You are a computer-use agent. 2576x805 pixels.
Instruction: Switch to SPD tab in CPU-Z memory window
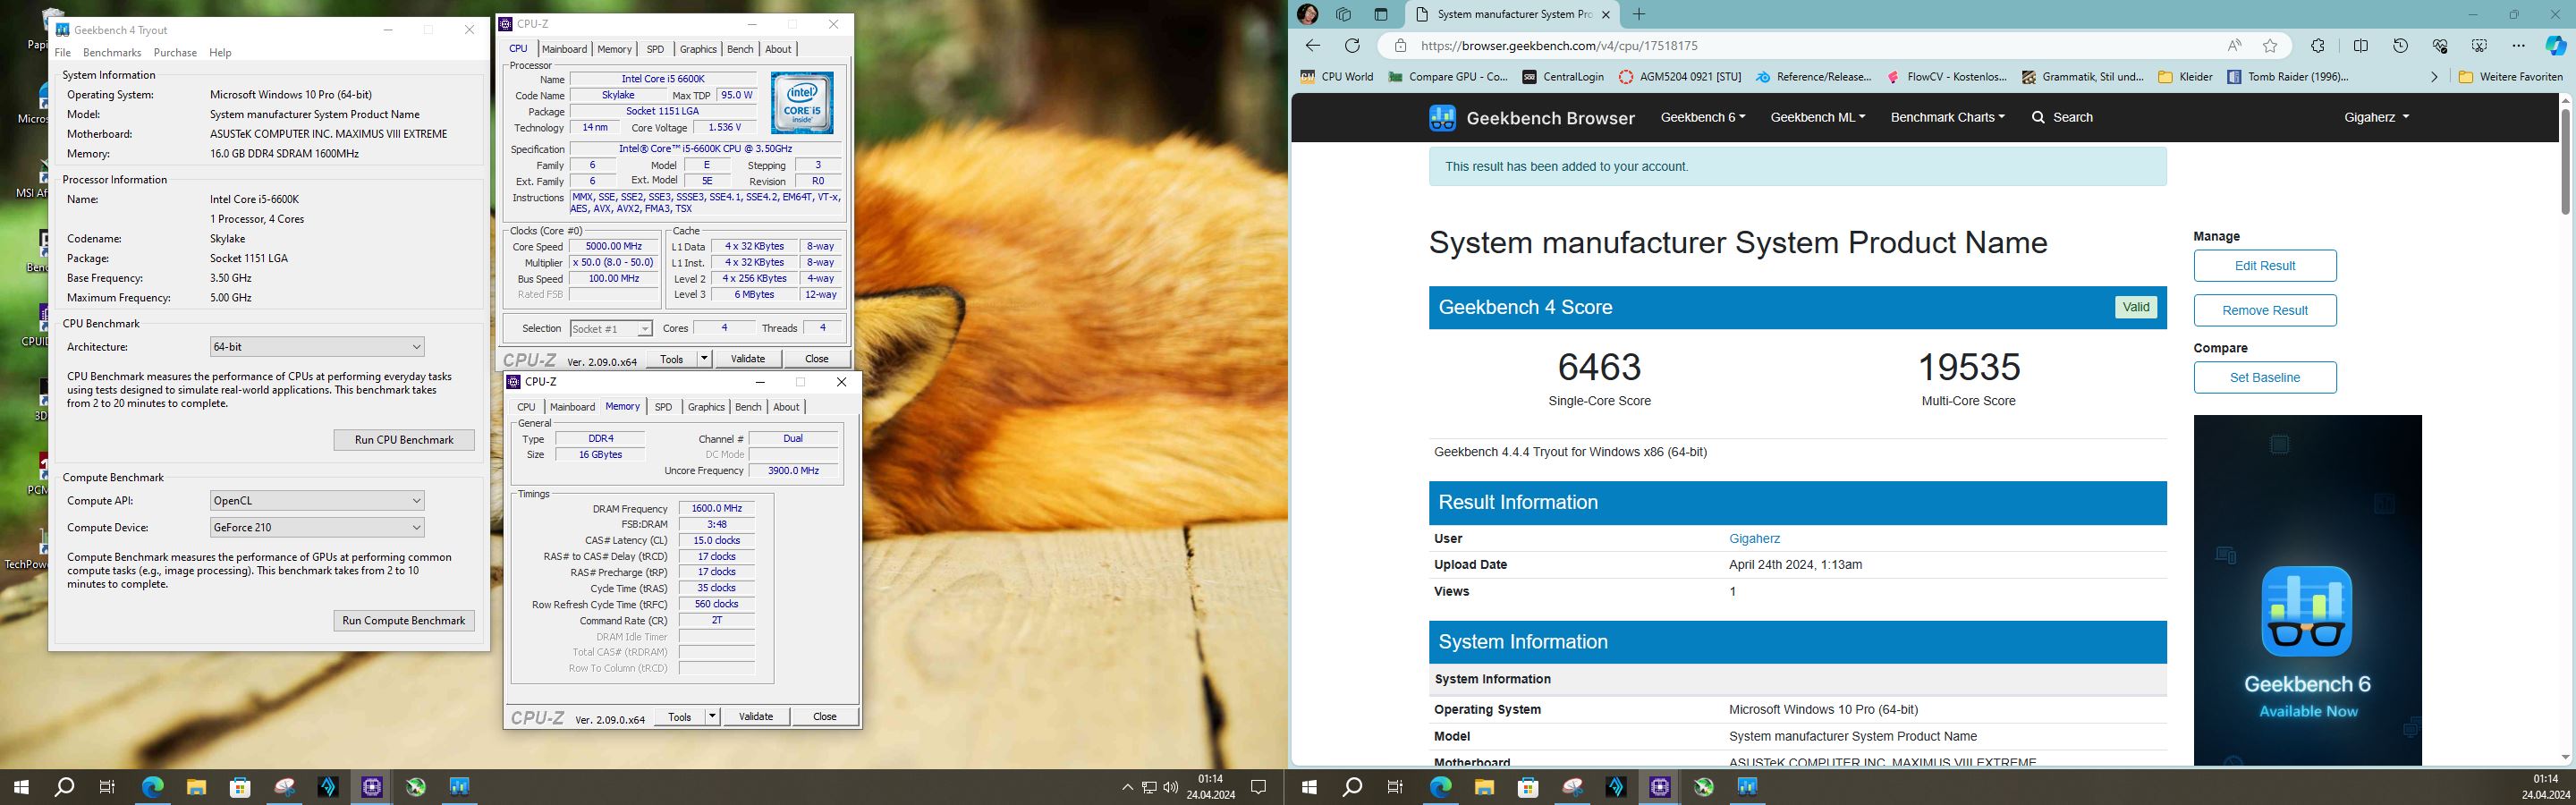pyautogui.click(x=663, y=407)
